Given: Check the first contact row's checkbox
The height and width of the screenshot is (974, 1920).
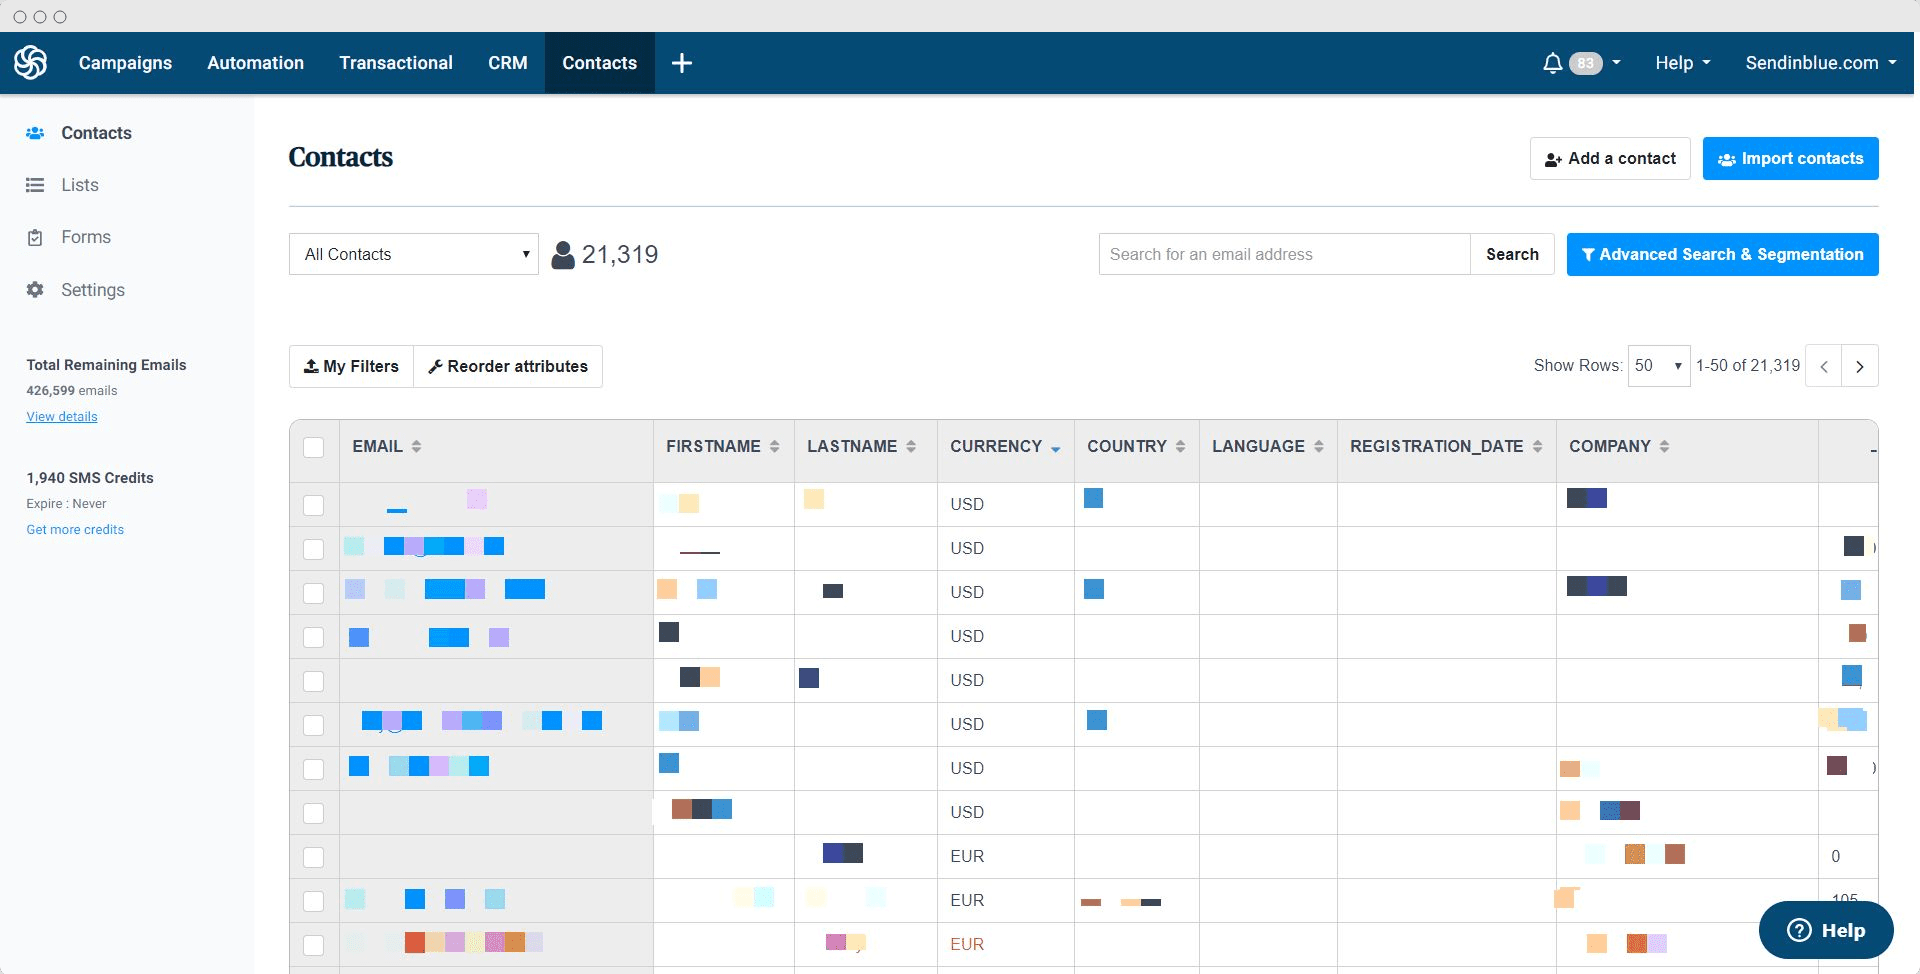Looking at the screenshot, I should coord(314,505).
